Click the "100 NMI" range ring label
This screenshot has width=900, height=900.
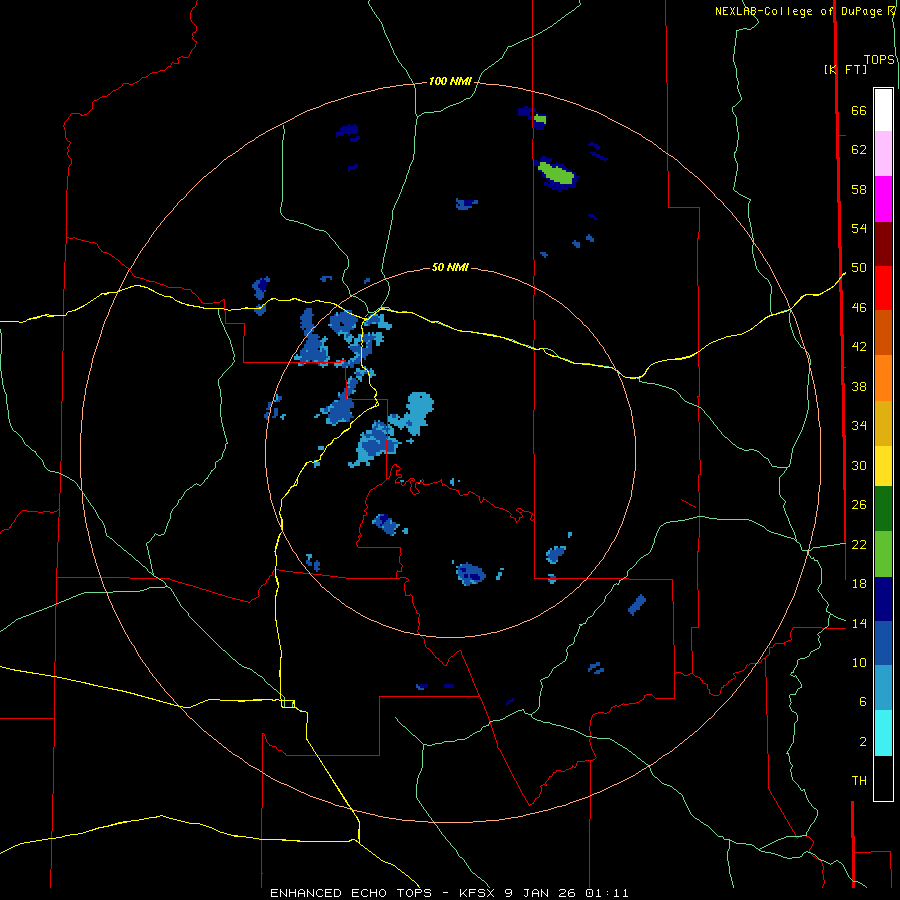pyautogui.click(x=450, y=82)
